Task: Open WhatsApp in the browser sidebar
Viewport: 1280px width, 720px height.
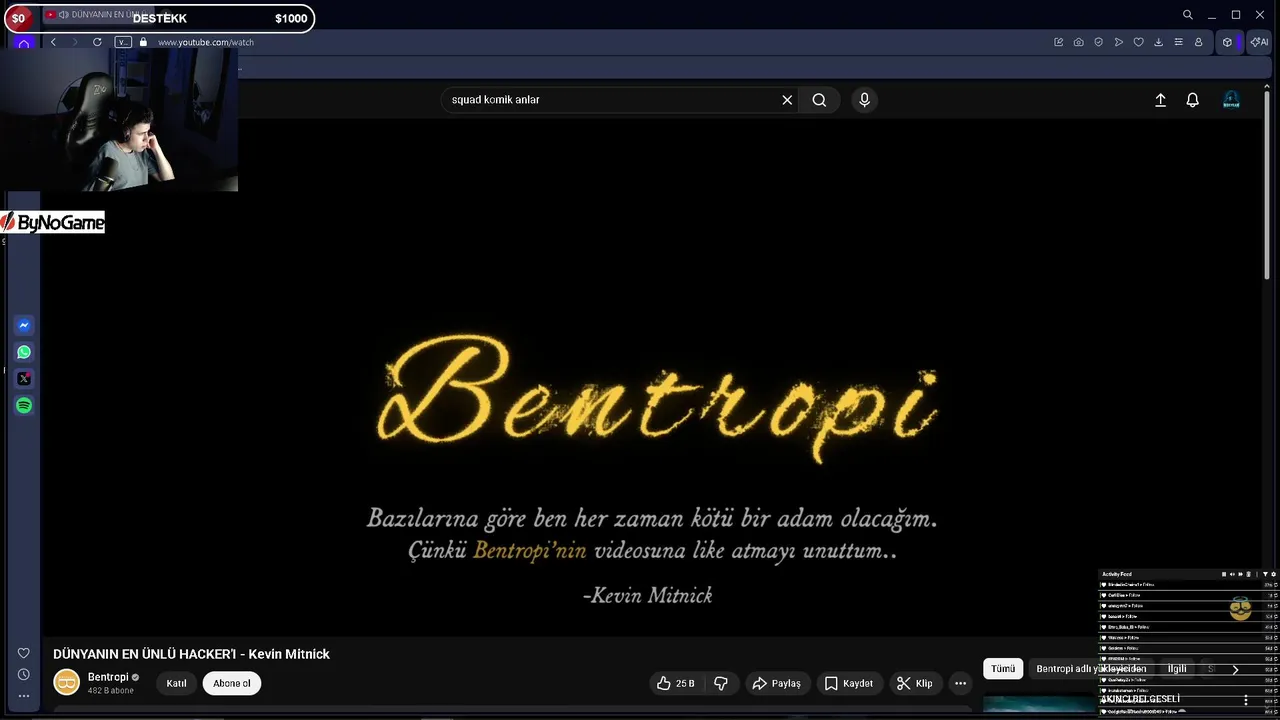Action: click(24, 352)
